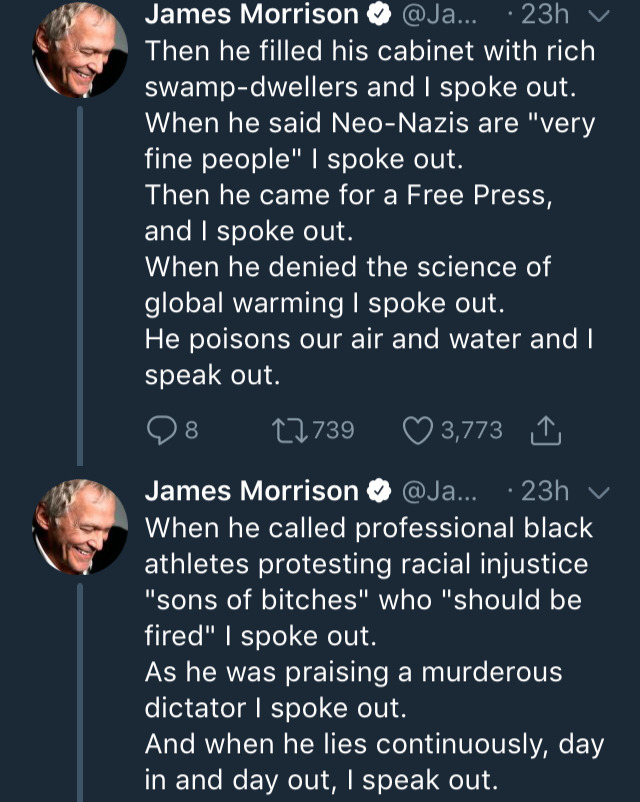The width and height of the screenshot is (640, 802).
Task: Open the 23h timestamp of the bottom tweet
Action: (547, 491)
